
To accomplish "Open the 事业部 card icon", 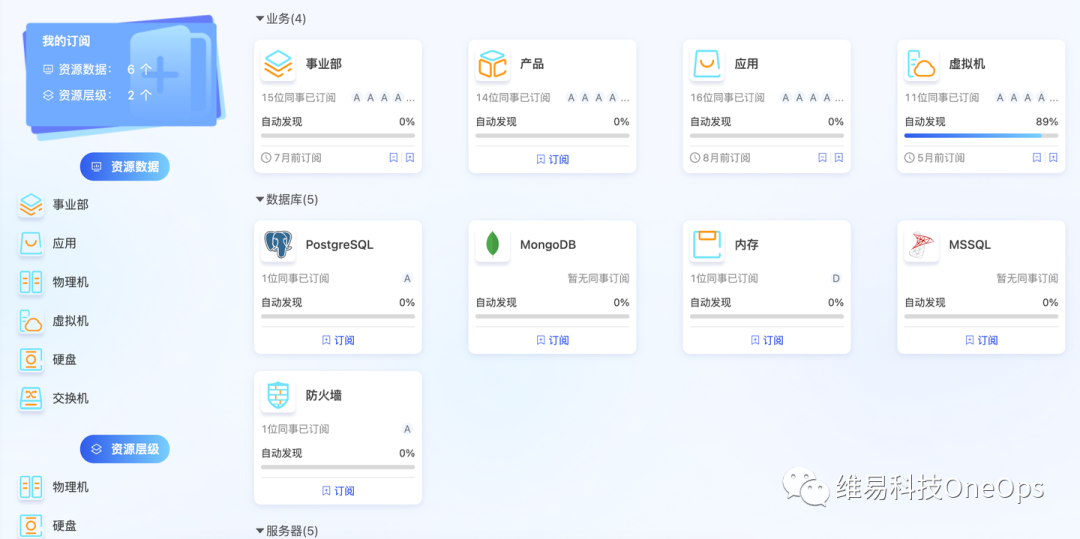I will [278, 64].
